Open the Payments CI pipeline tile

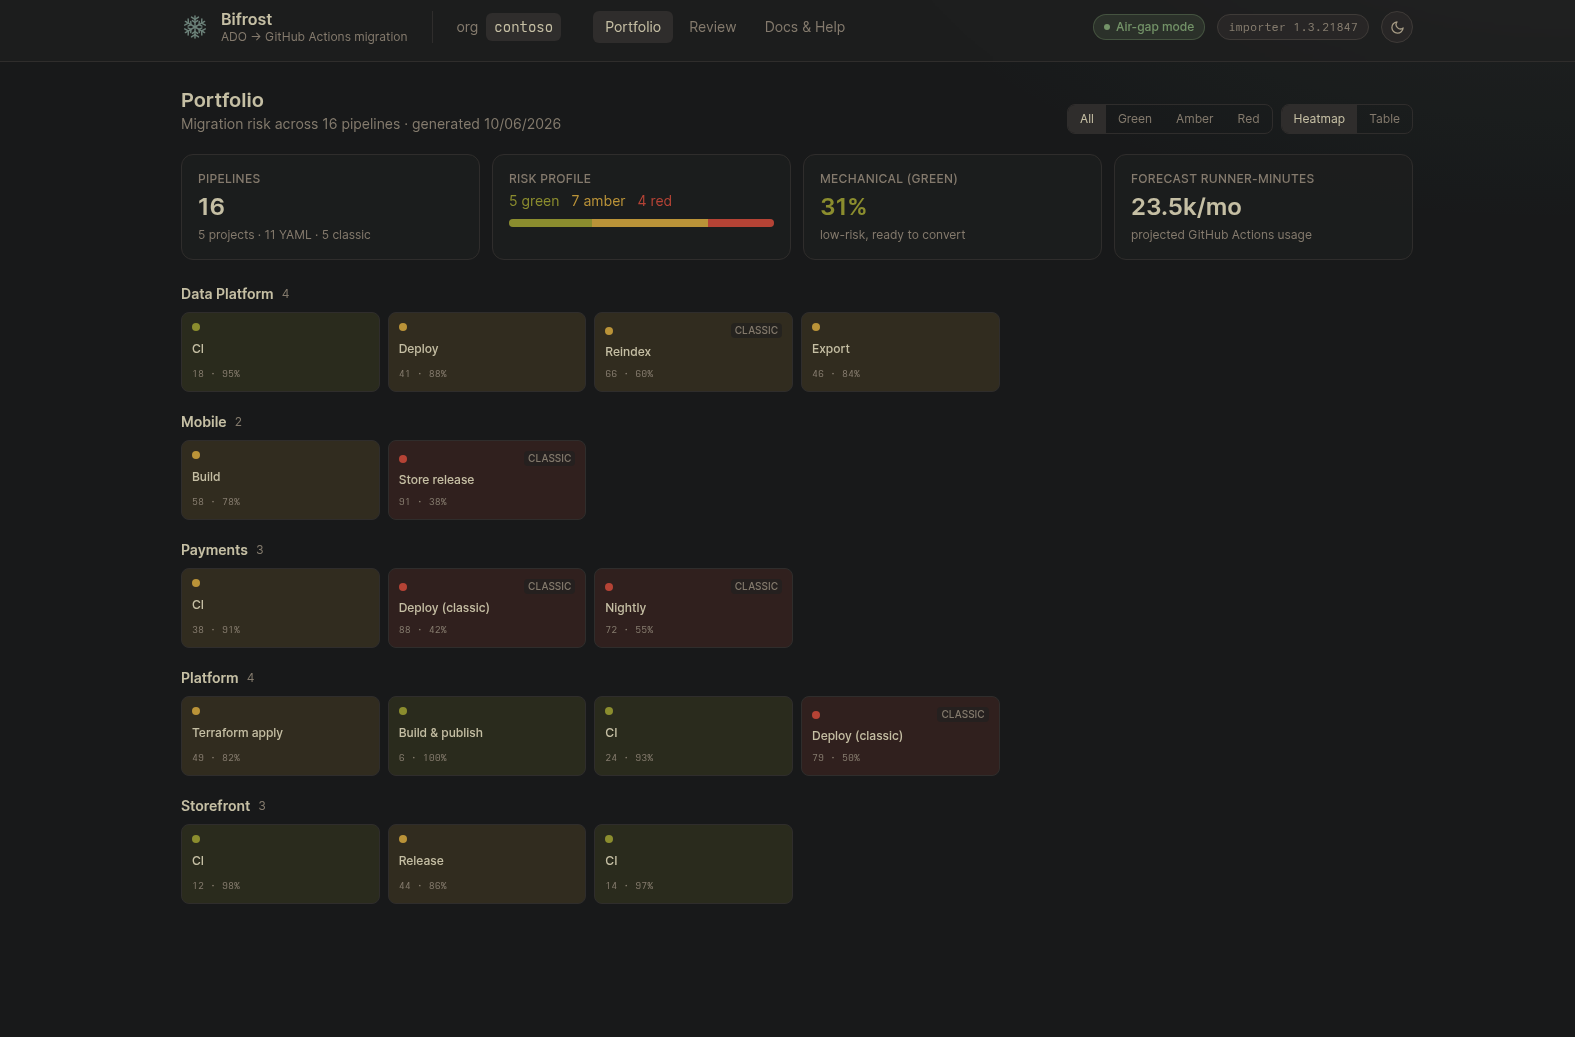[x=280, y=608]
